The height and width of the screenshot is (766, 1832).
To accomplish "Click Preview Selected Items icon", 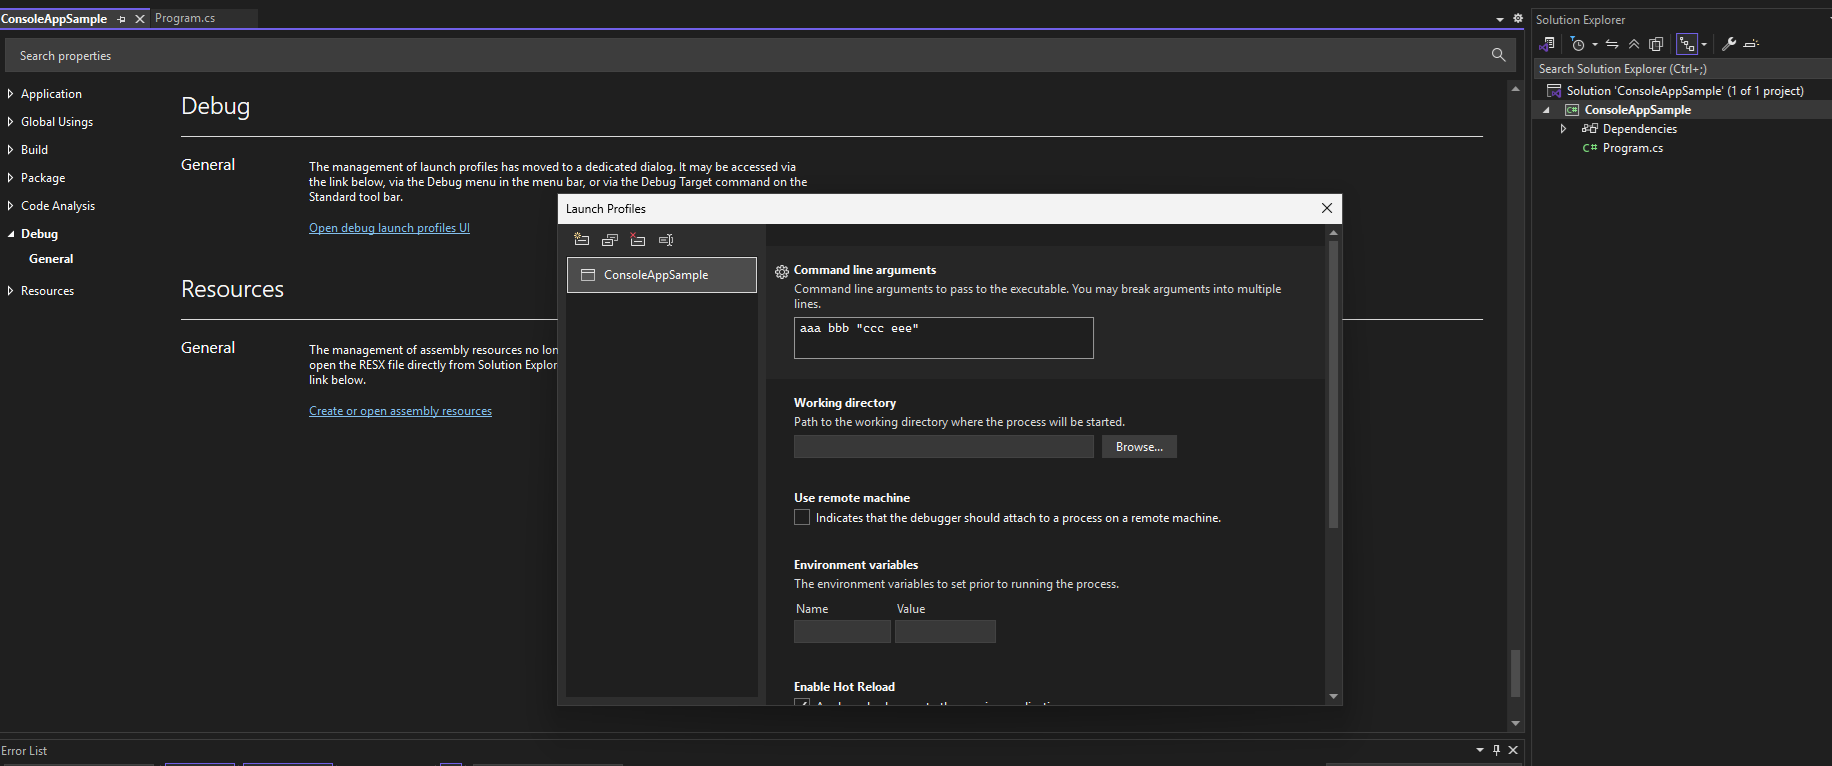I will [1751, 44].
